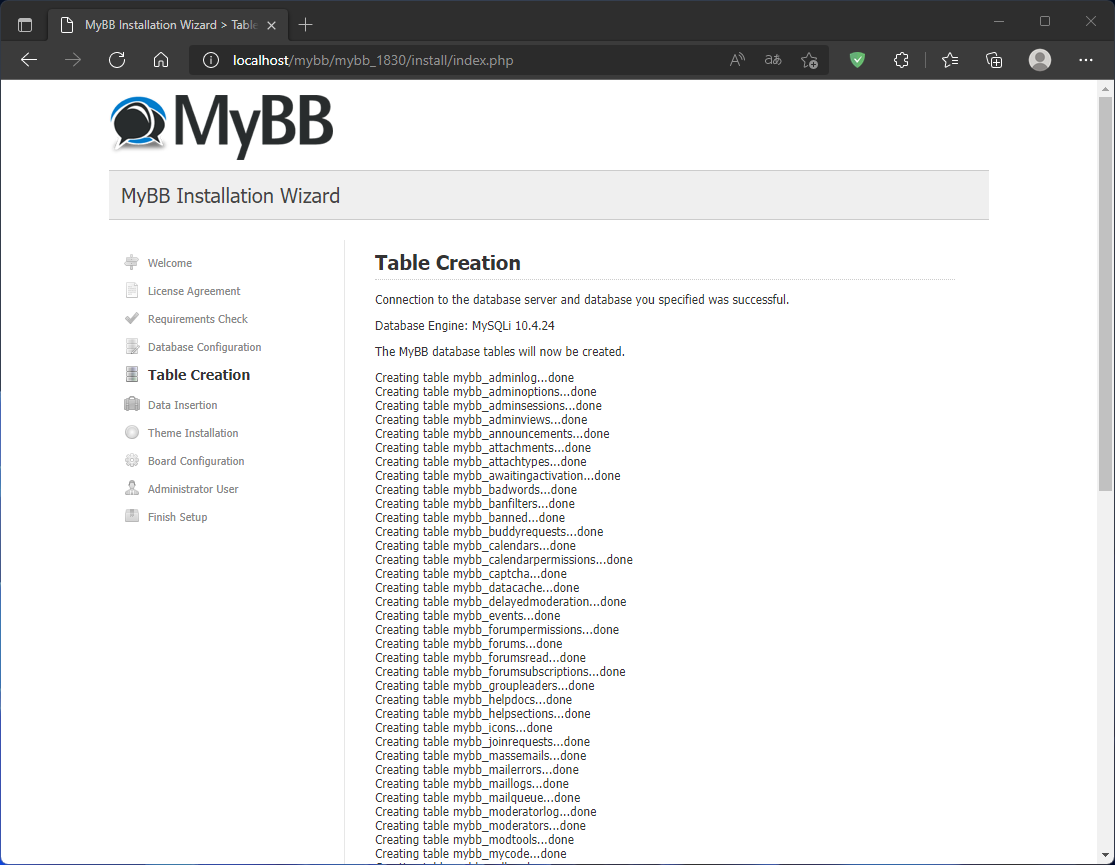This screenshot has width=1115, height=865.
Task: Select Board Configuration step
Action: coord(196,461)
